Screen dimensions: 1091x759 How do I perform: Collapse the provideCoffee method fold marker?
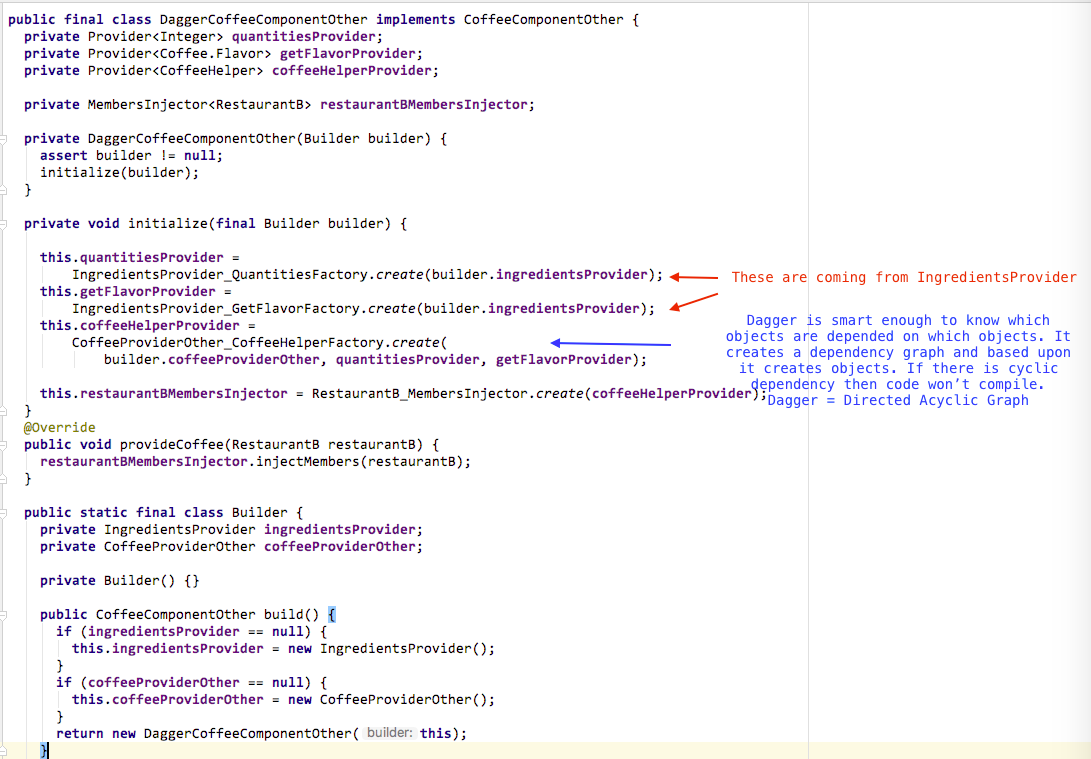pyautogui.click(x=5, y=444)
